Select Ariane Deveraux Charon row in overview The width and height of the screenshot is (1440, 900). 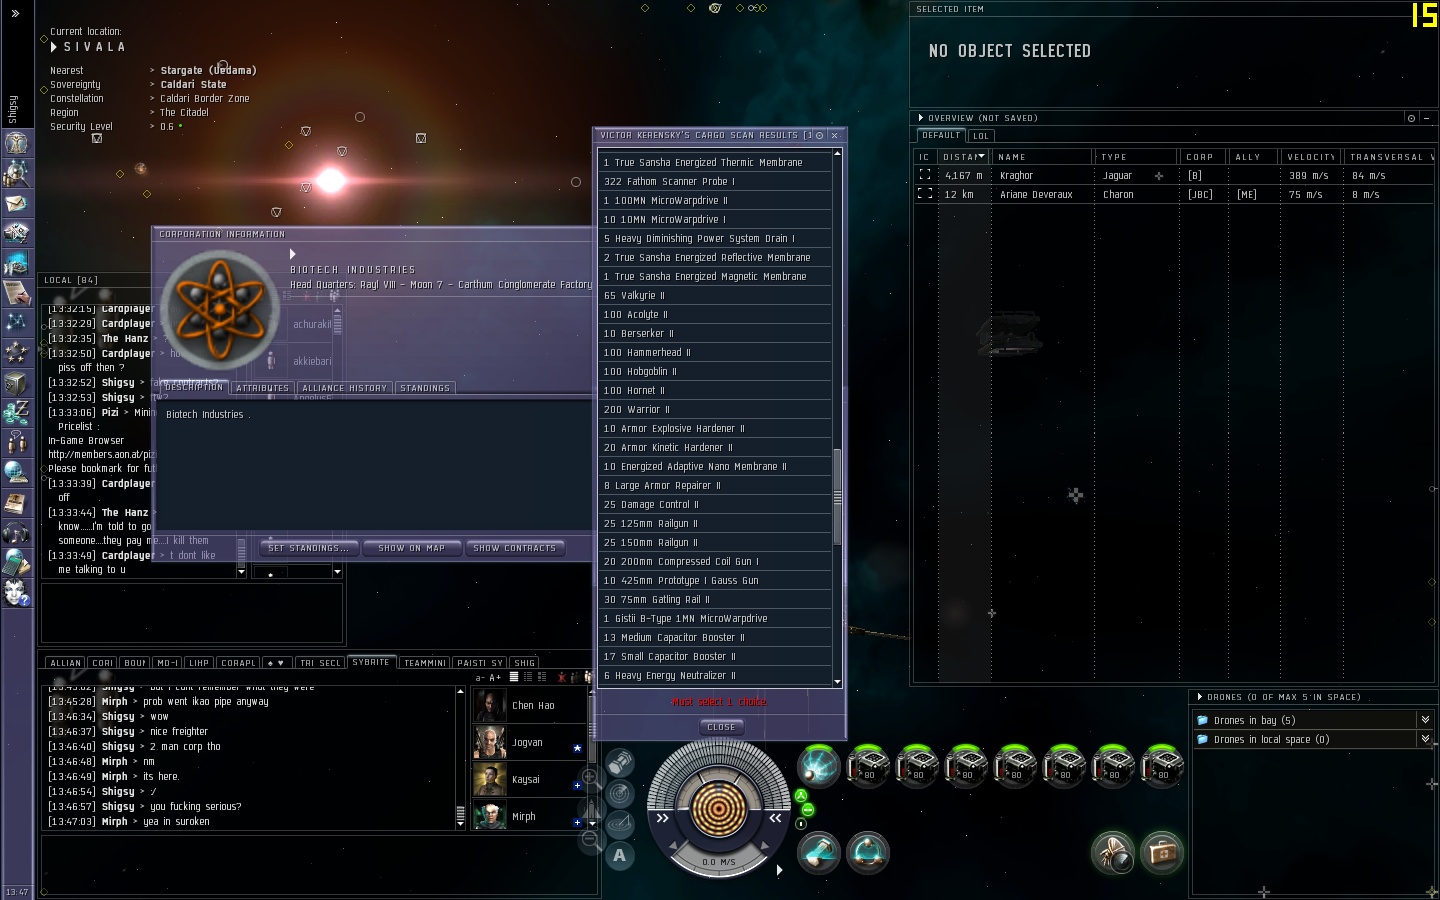click(x=1174, y=194)
